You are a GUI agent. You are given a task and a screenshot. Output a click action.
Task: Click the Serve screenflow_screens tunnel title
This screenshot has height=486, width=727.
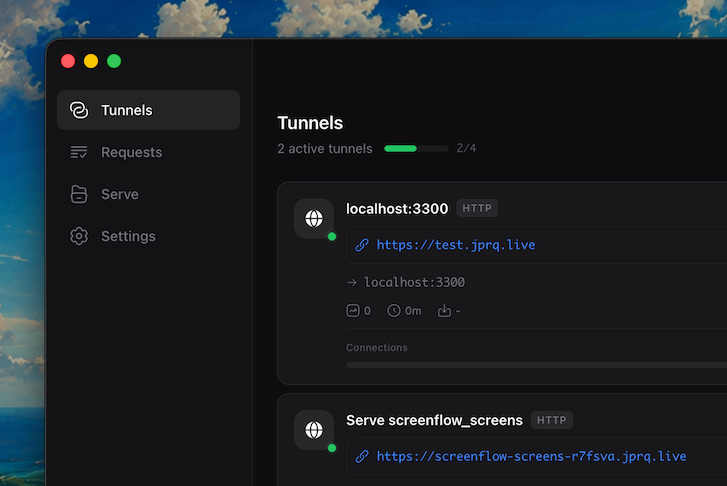pos(434,420)
